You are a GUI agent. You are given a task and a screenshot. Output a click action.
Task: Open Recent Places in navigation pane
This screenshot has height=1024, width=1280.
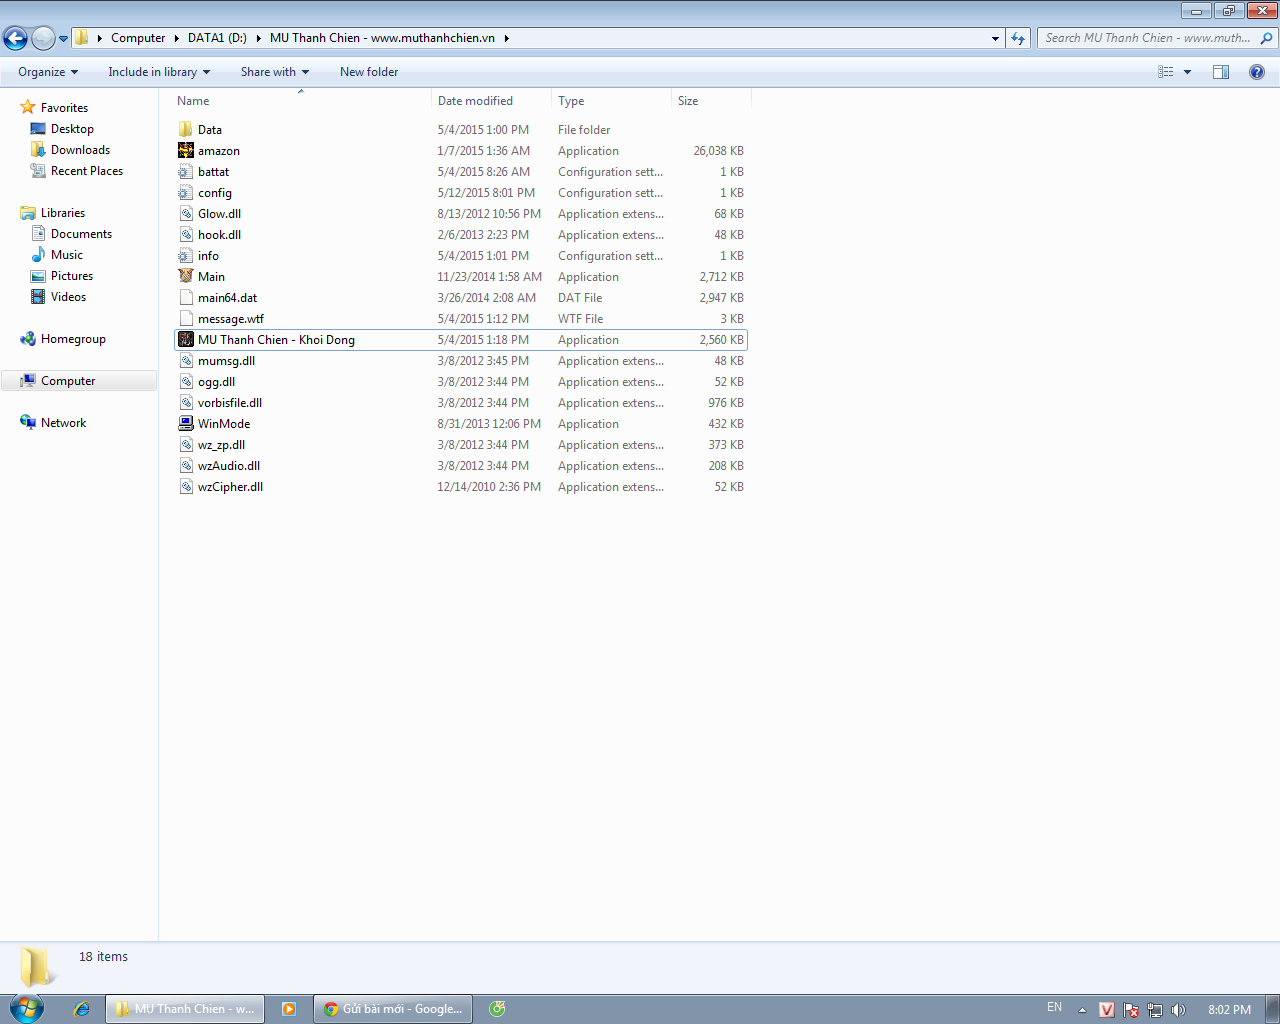pos(87,171)
